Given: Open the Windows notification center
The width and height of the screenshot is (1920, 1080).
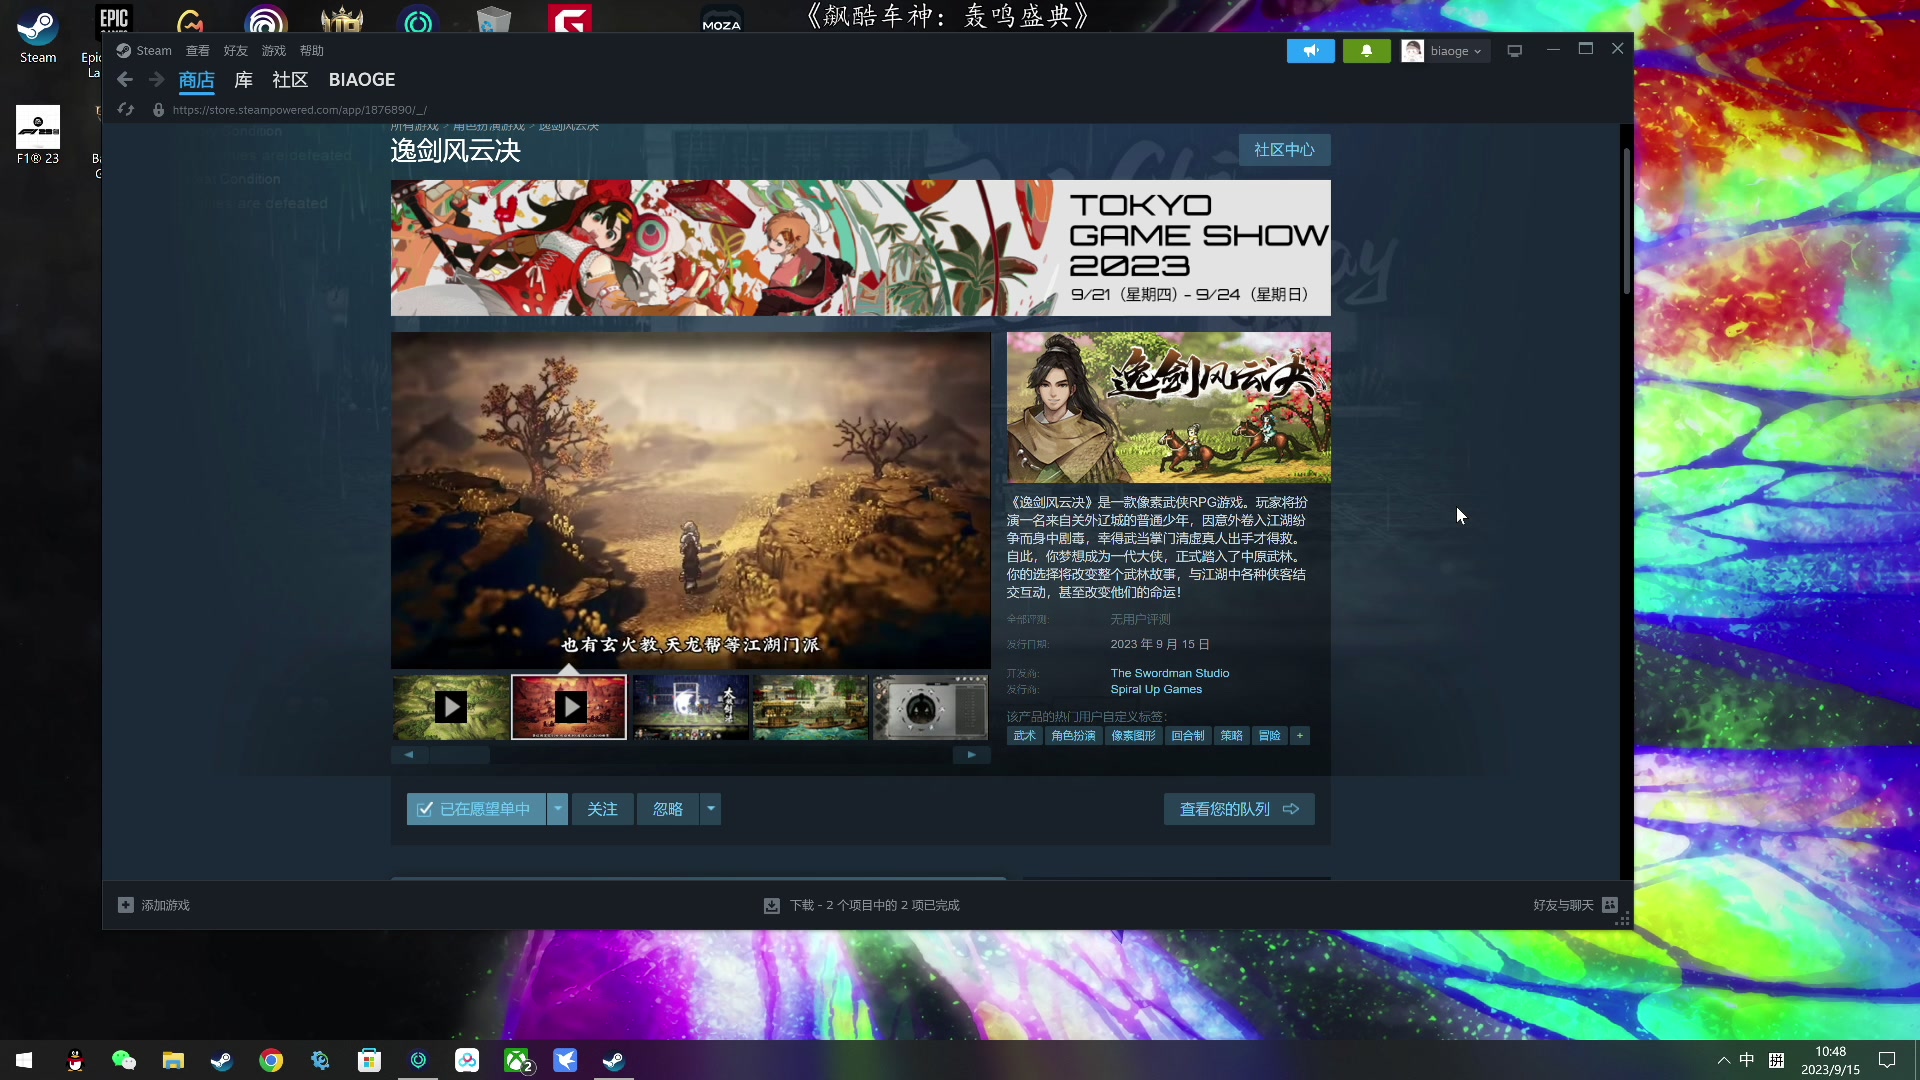Looking at the screenshot, I should pos(1887,1060).
